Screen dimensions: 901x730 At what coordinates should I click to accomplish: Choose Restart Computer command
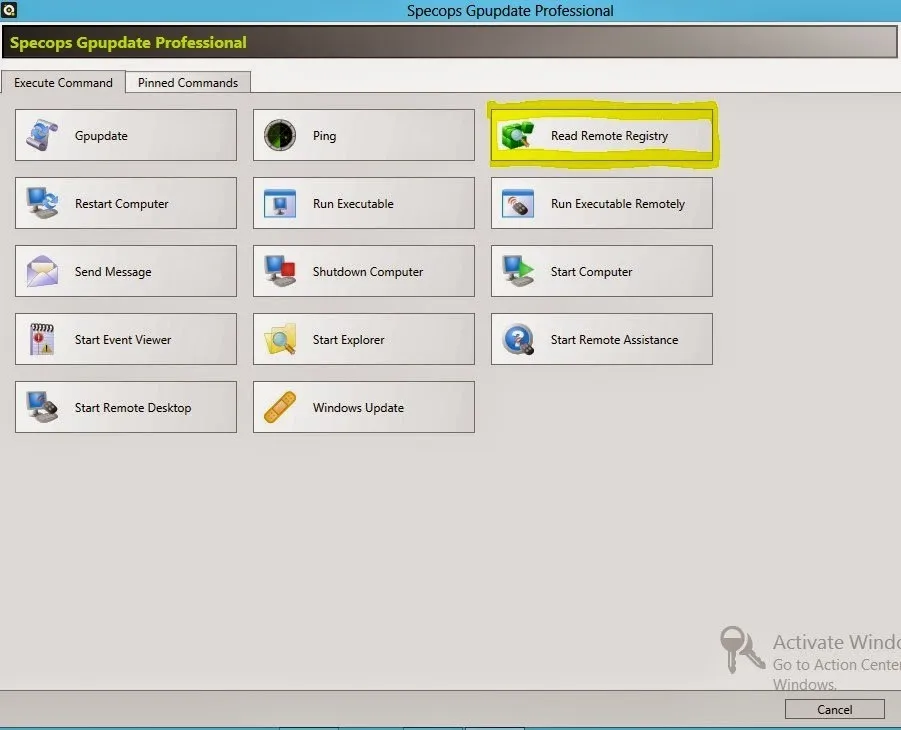click(126, 203)
